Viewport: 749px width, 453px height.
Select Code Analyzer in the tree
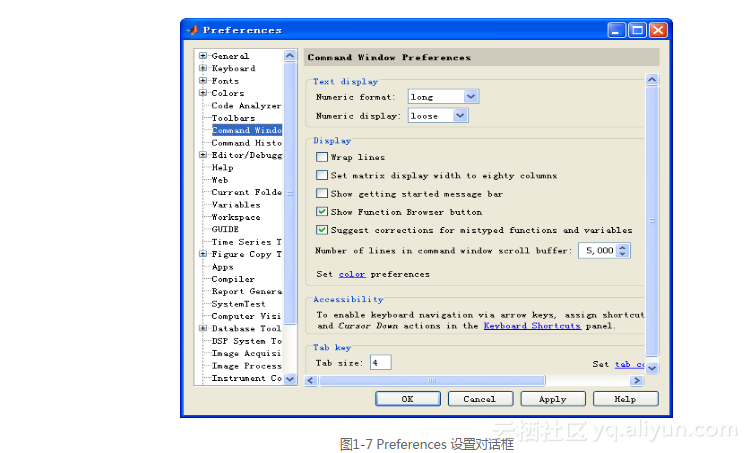(x=246, y=106)
